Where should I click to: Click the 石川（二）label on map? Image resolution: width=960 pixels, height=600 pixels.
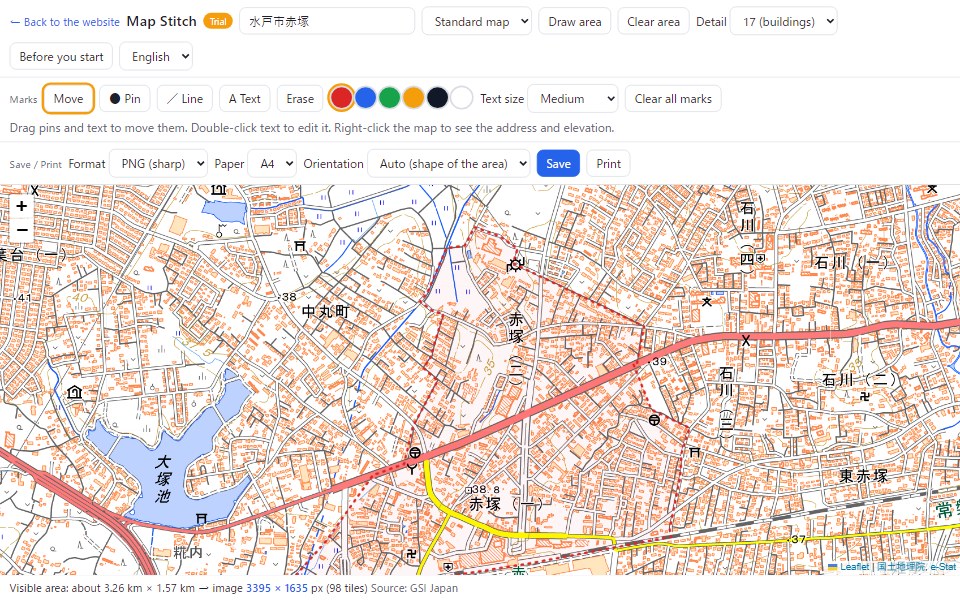(x=859, y=380)
